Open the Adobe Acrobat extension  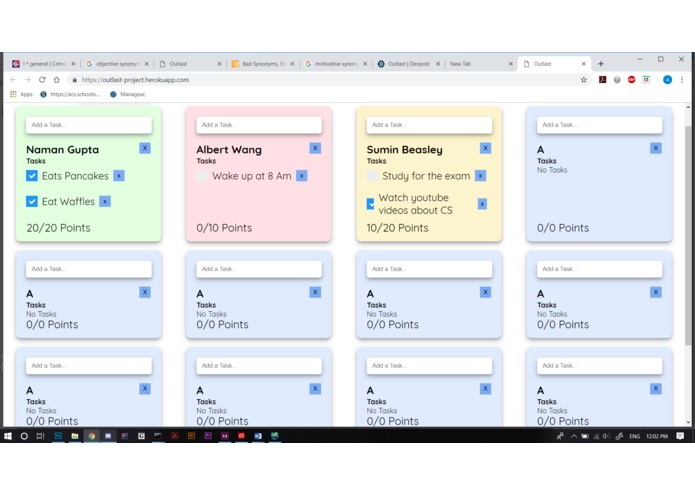point(602,80)
